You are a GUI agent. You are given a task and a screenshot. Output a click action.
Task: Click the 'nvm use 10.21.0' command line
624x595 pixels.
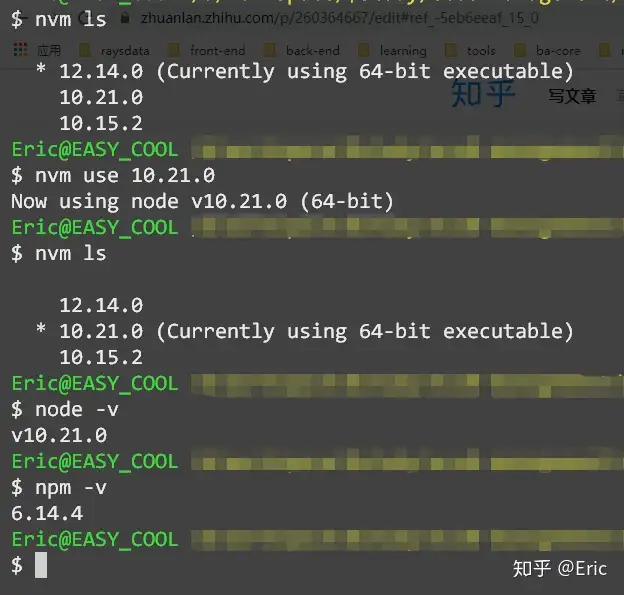(x=113, y=176)
